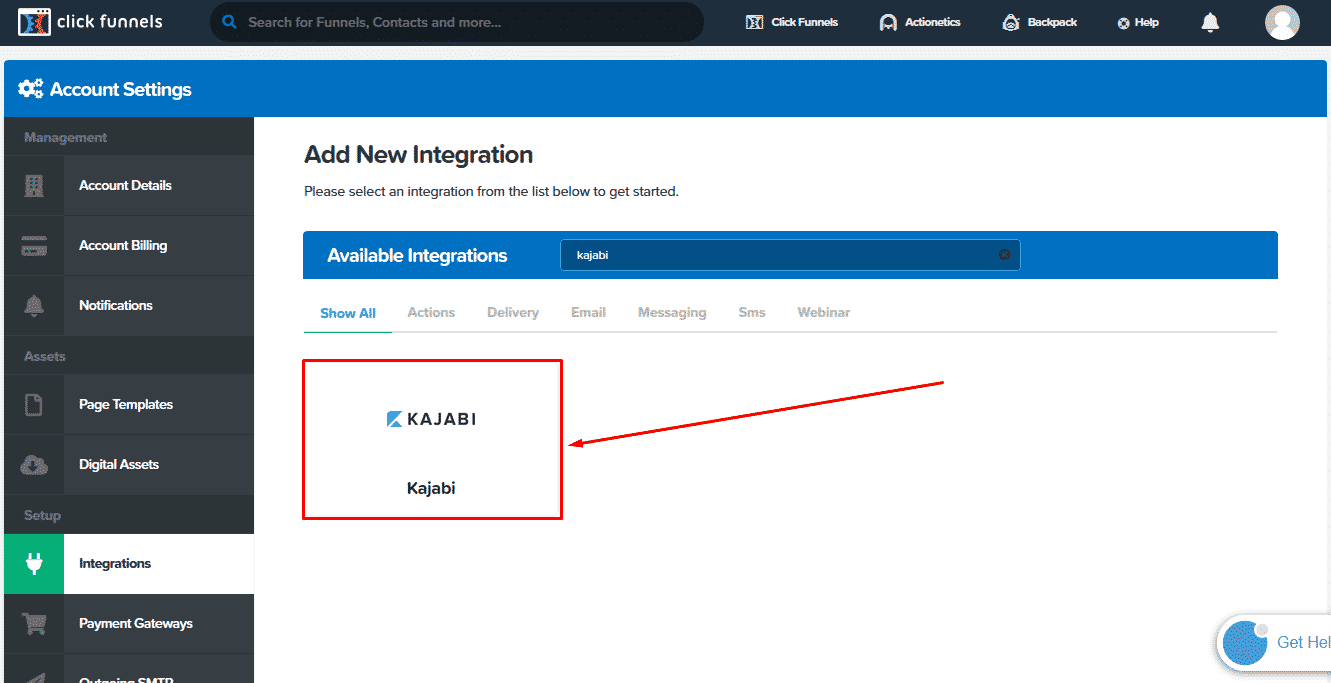Click the Account Details building icon
1331x683 pixels.
tap(34, 185)
